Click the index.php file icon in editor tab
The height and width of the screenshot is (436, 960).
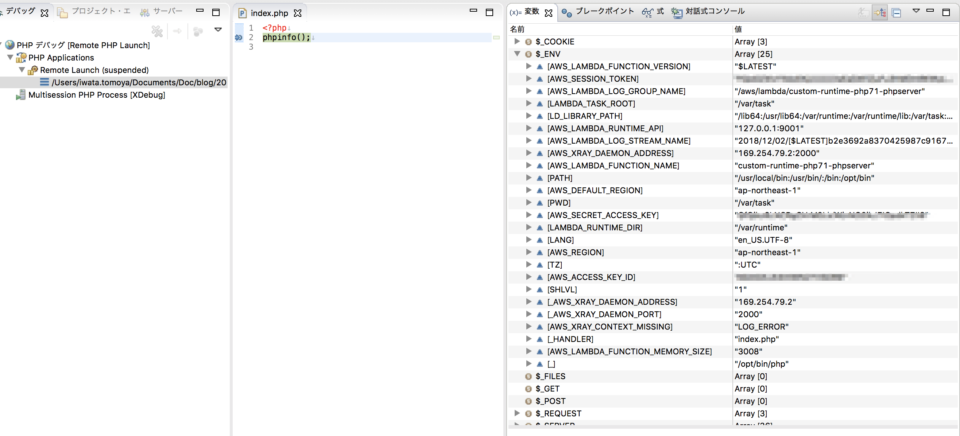243,12
